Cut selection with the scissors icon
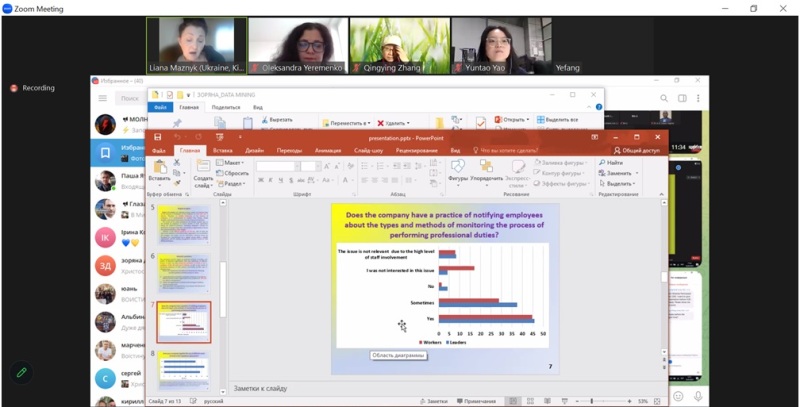The width and height of the screenshot is (800, 407). click(x=177, y=162)
